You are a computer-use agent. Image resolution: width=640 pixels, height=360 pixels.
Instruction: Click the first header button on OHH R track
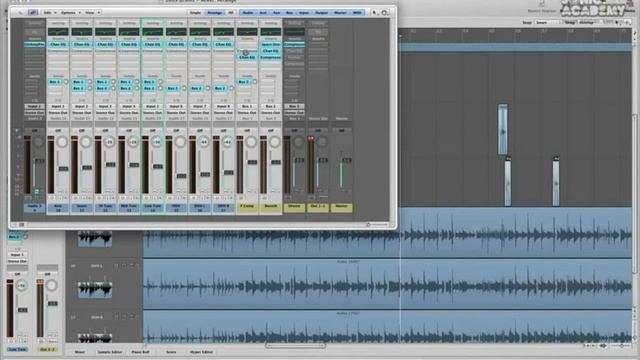[117, 317]
